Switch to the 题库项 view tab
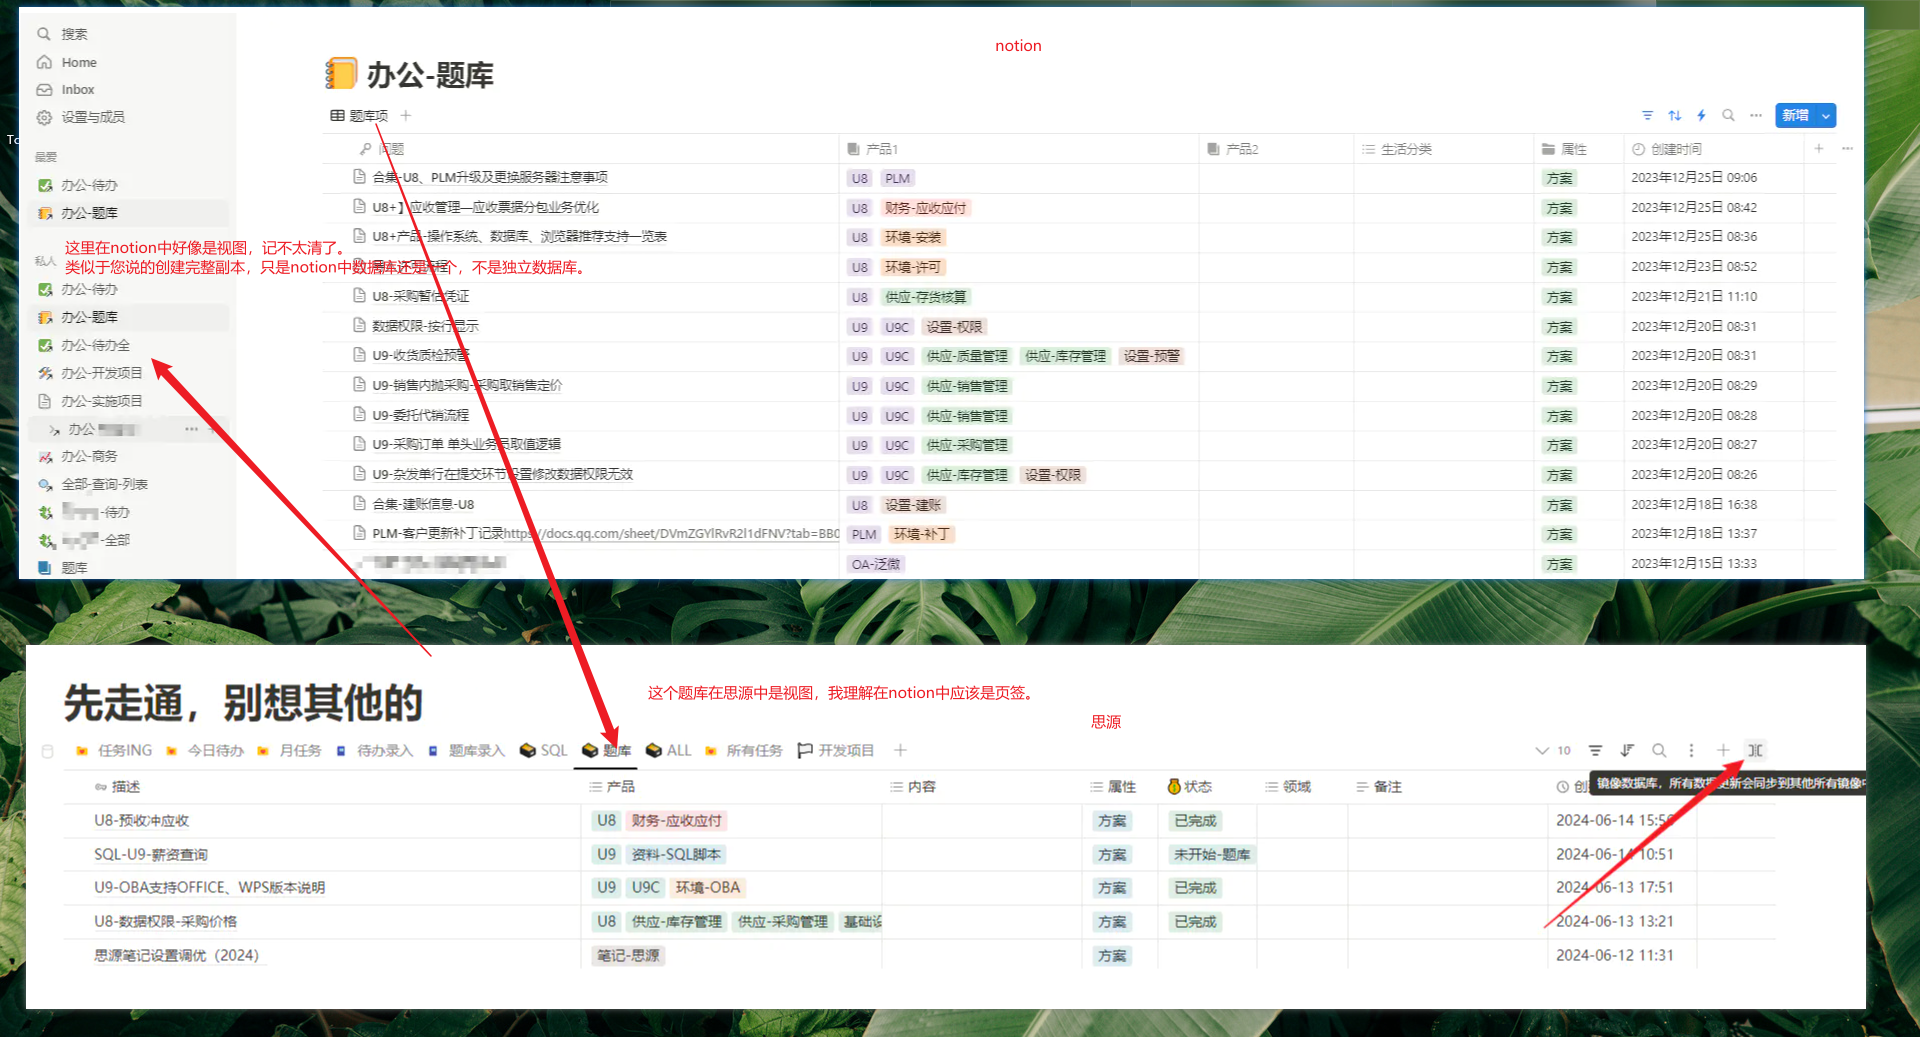 pos(359,116)
